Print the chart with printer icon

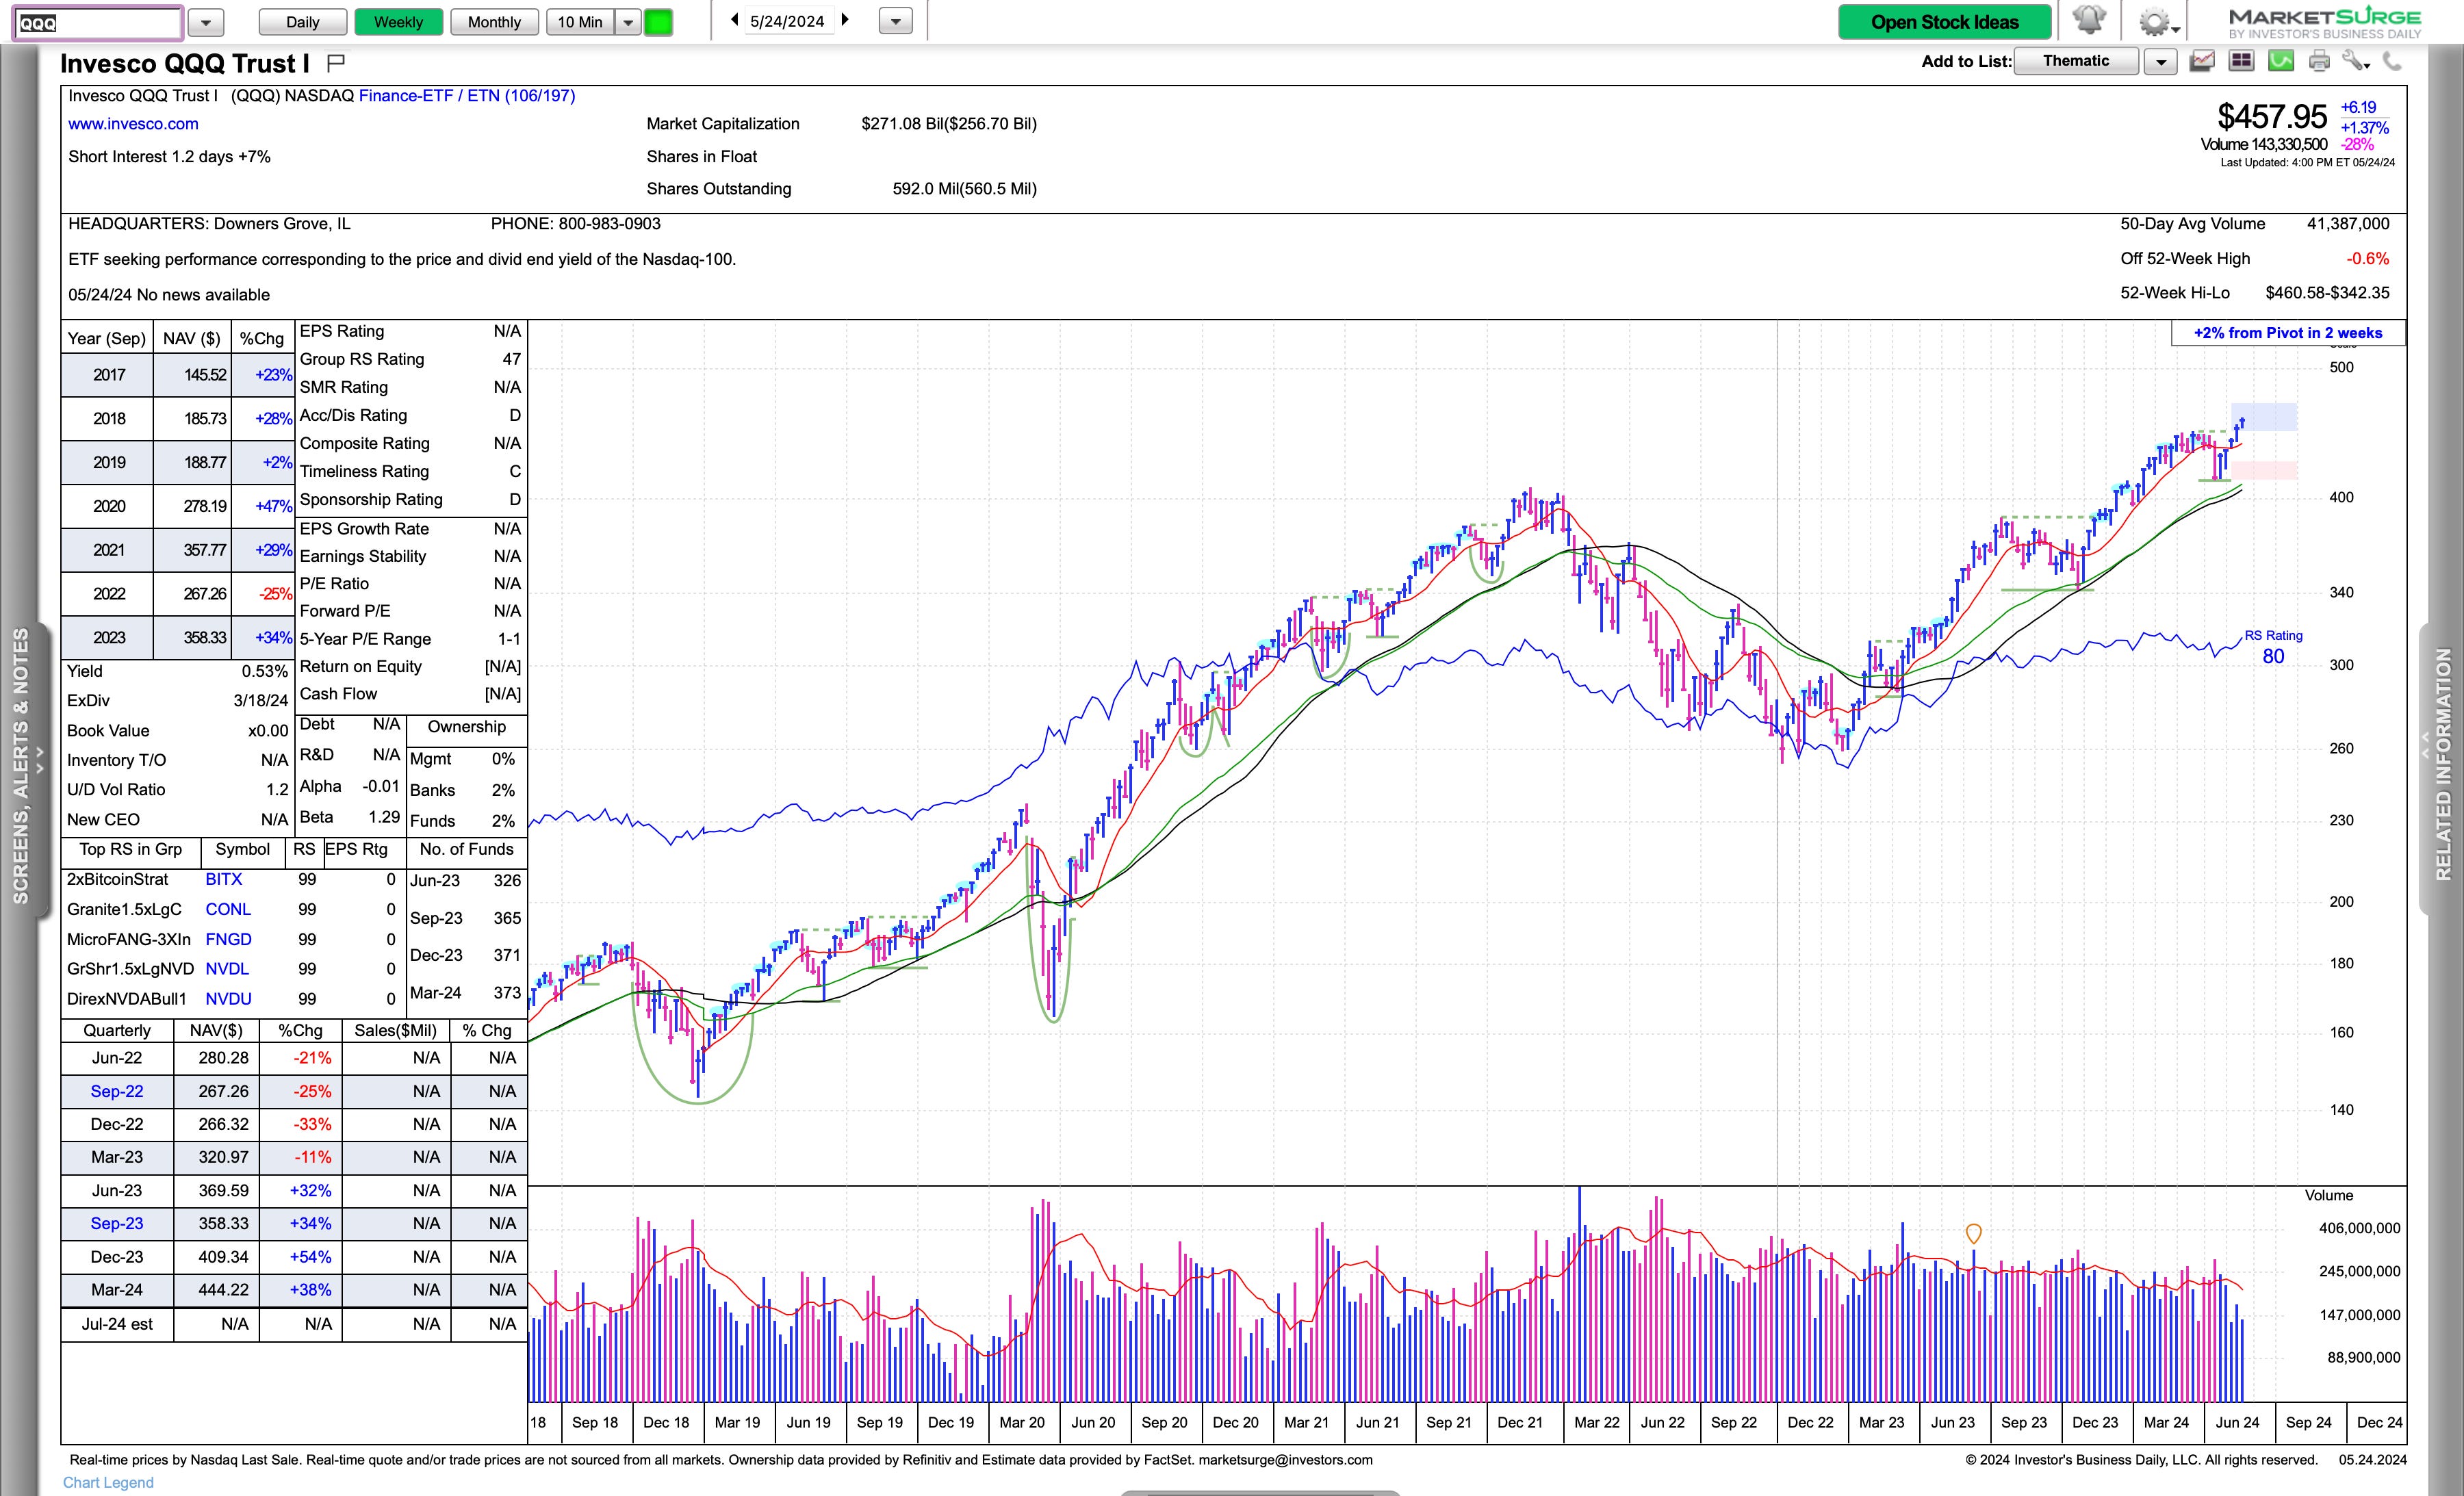pyautogui.click(x=2319, y=62)
